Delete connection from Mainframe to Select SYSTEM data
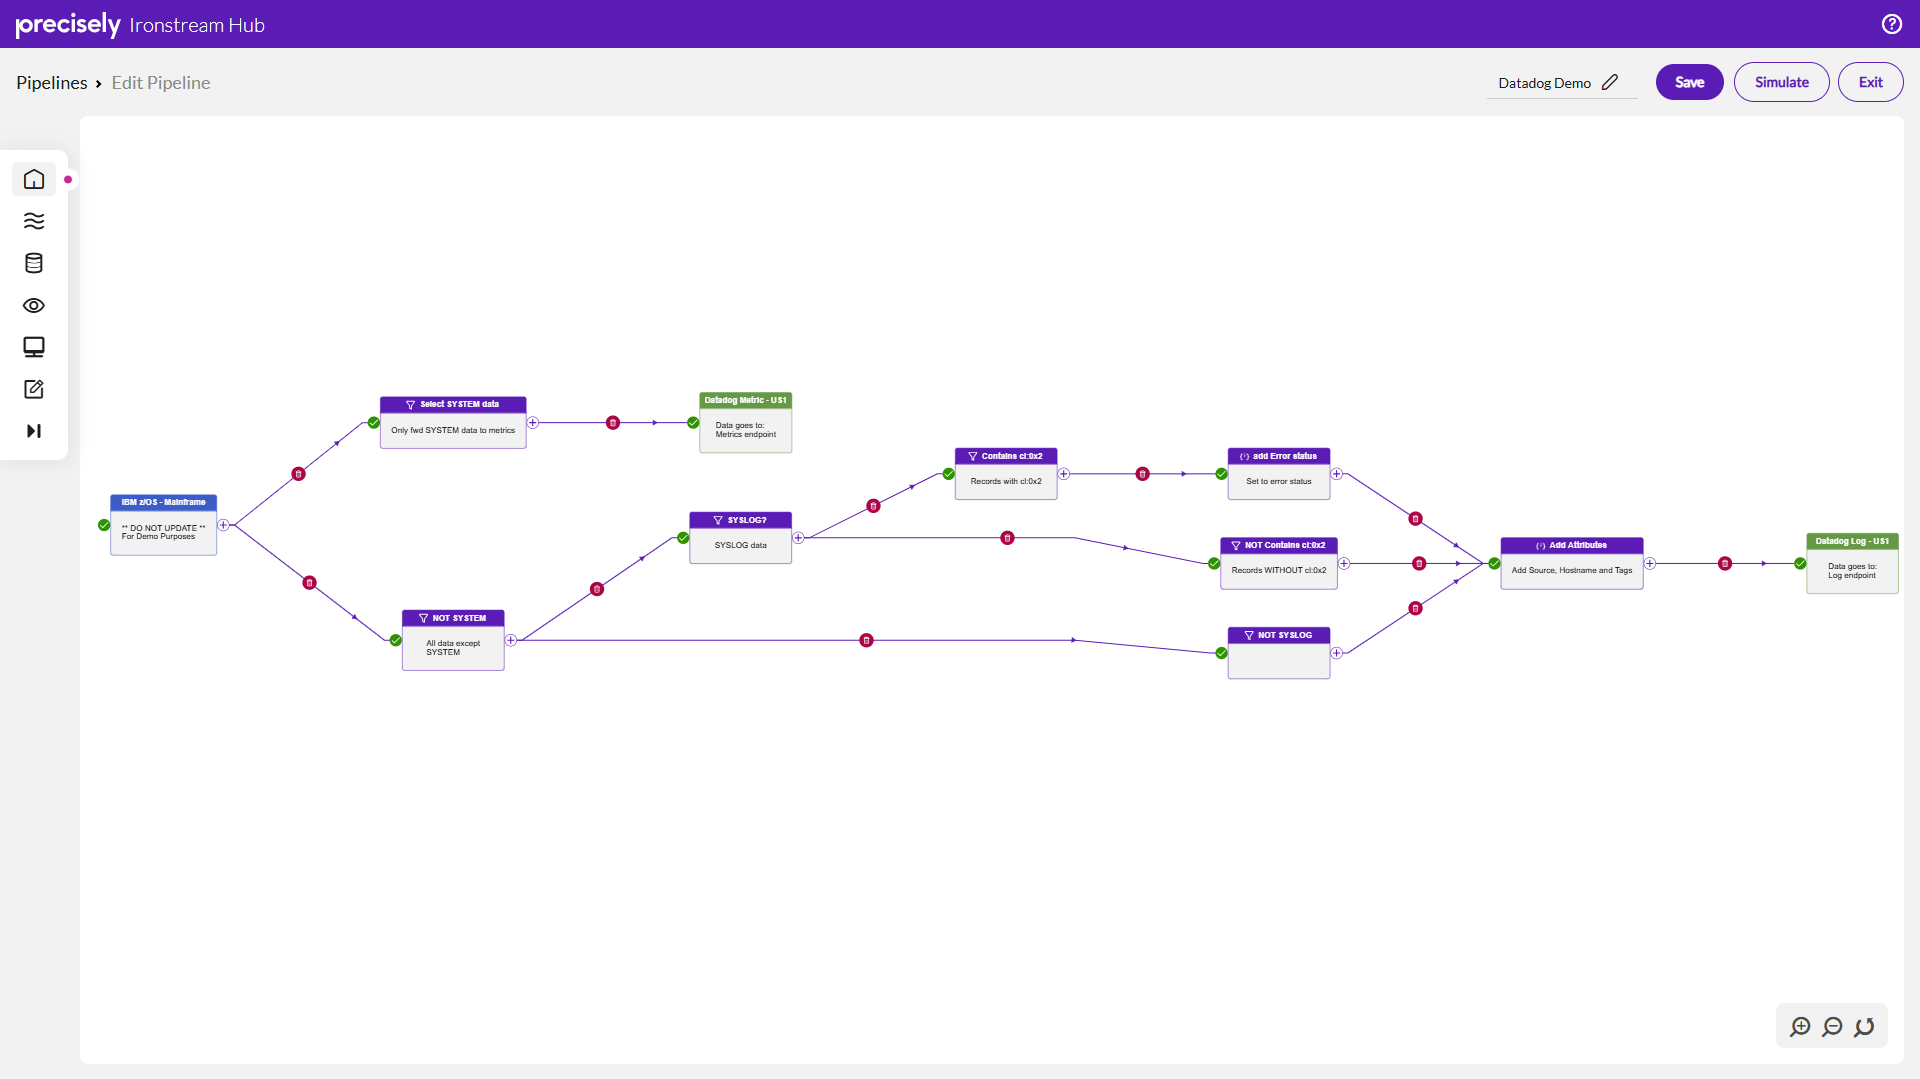Image resolution: width=1920 pixels, height=1079 pixels. pos(298,474)
